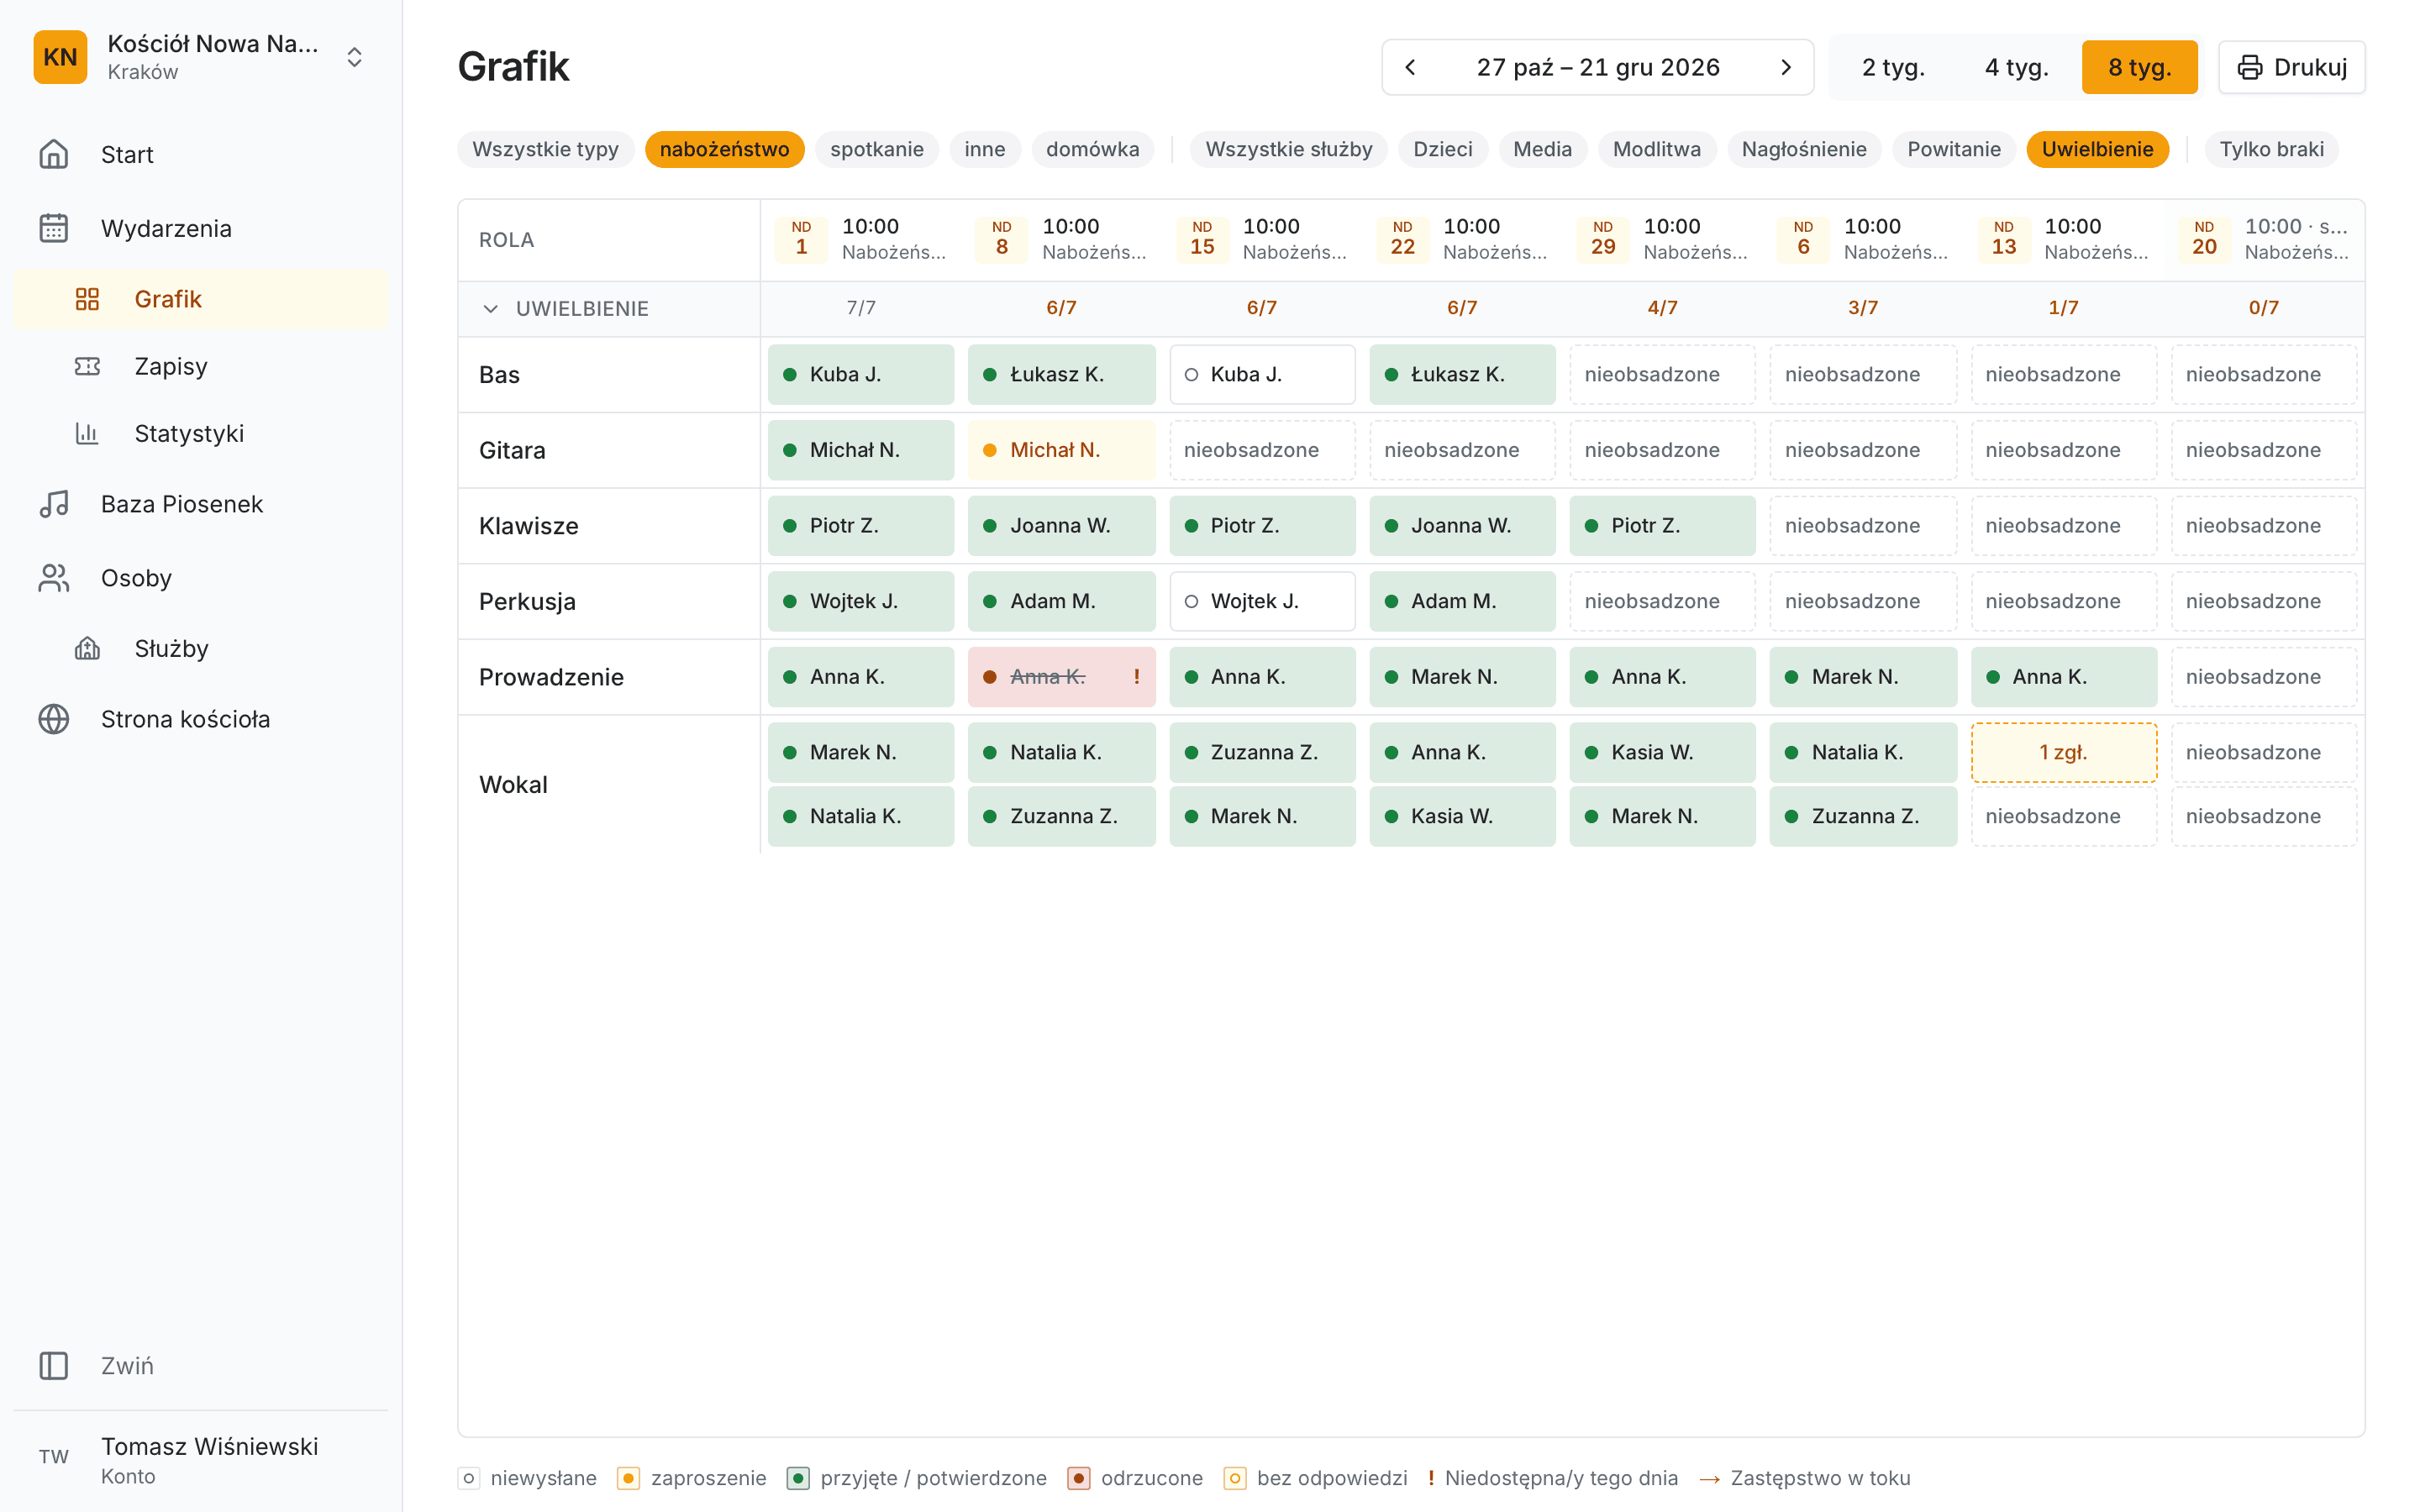Click the white Kuba J. Bas cell
The height and width of the screenshot is (1512, 2420).
point(1262,374)
